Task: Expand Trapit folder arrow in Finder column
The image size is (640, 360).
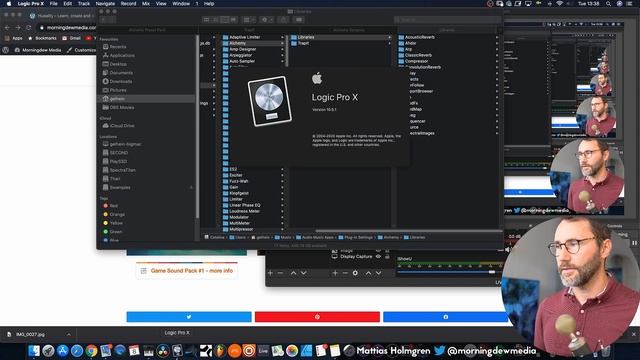Action: click(x=389, y=43)
